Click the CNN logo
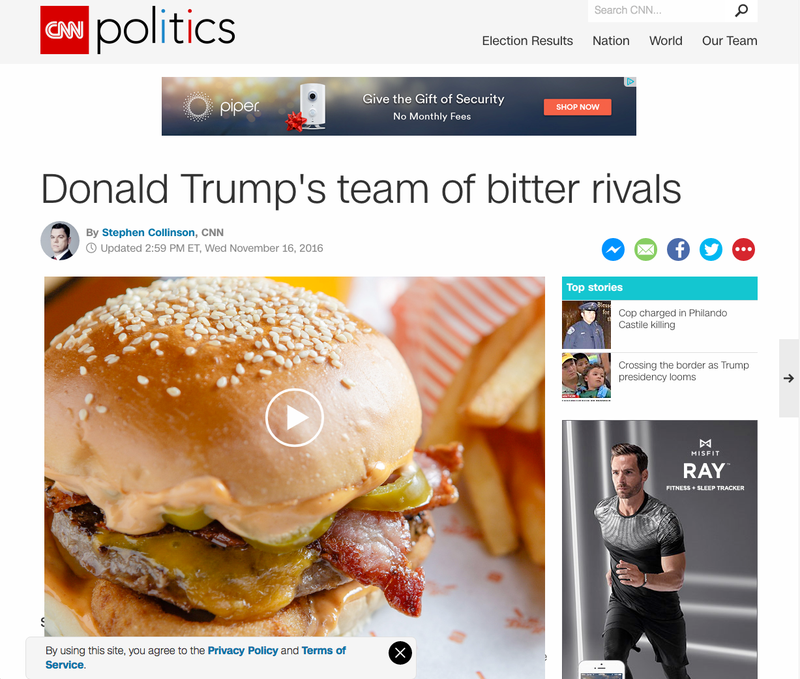800x679 pixels. (x=64, y=30)
